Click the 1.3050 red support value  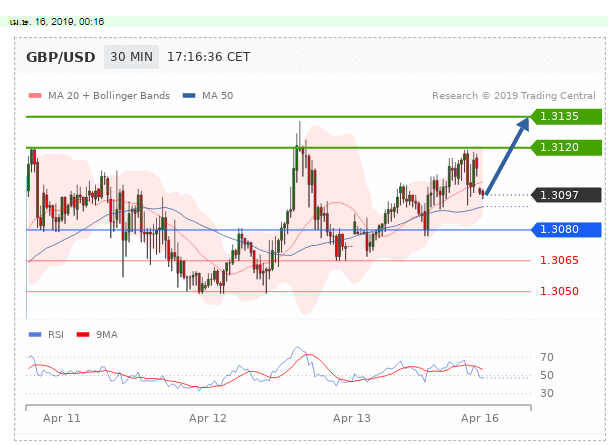coord(559,291)
